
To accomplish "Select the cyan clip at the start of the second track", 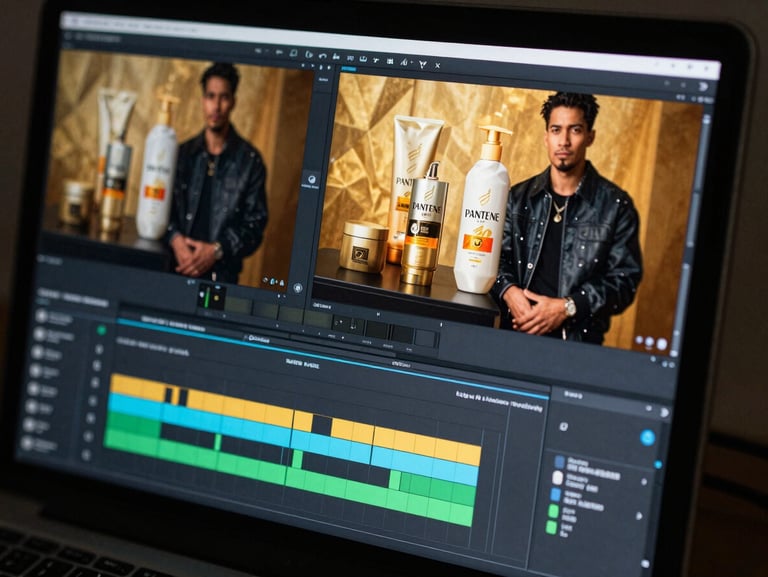I will click(135, 407).
